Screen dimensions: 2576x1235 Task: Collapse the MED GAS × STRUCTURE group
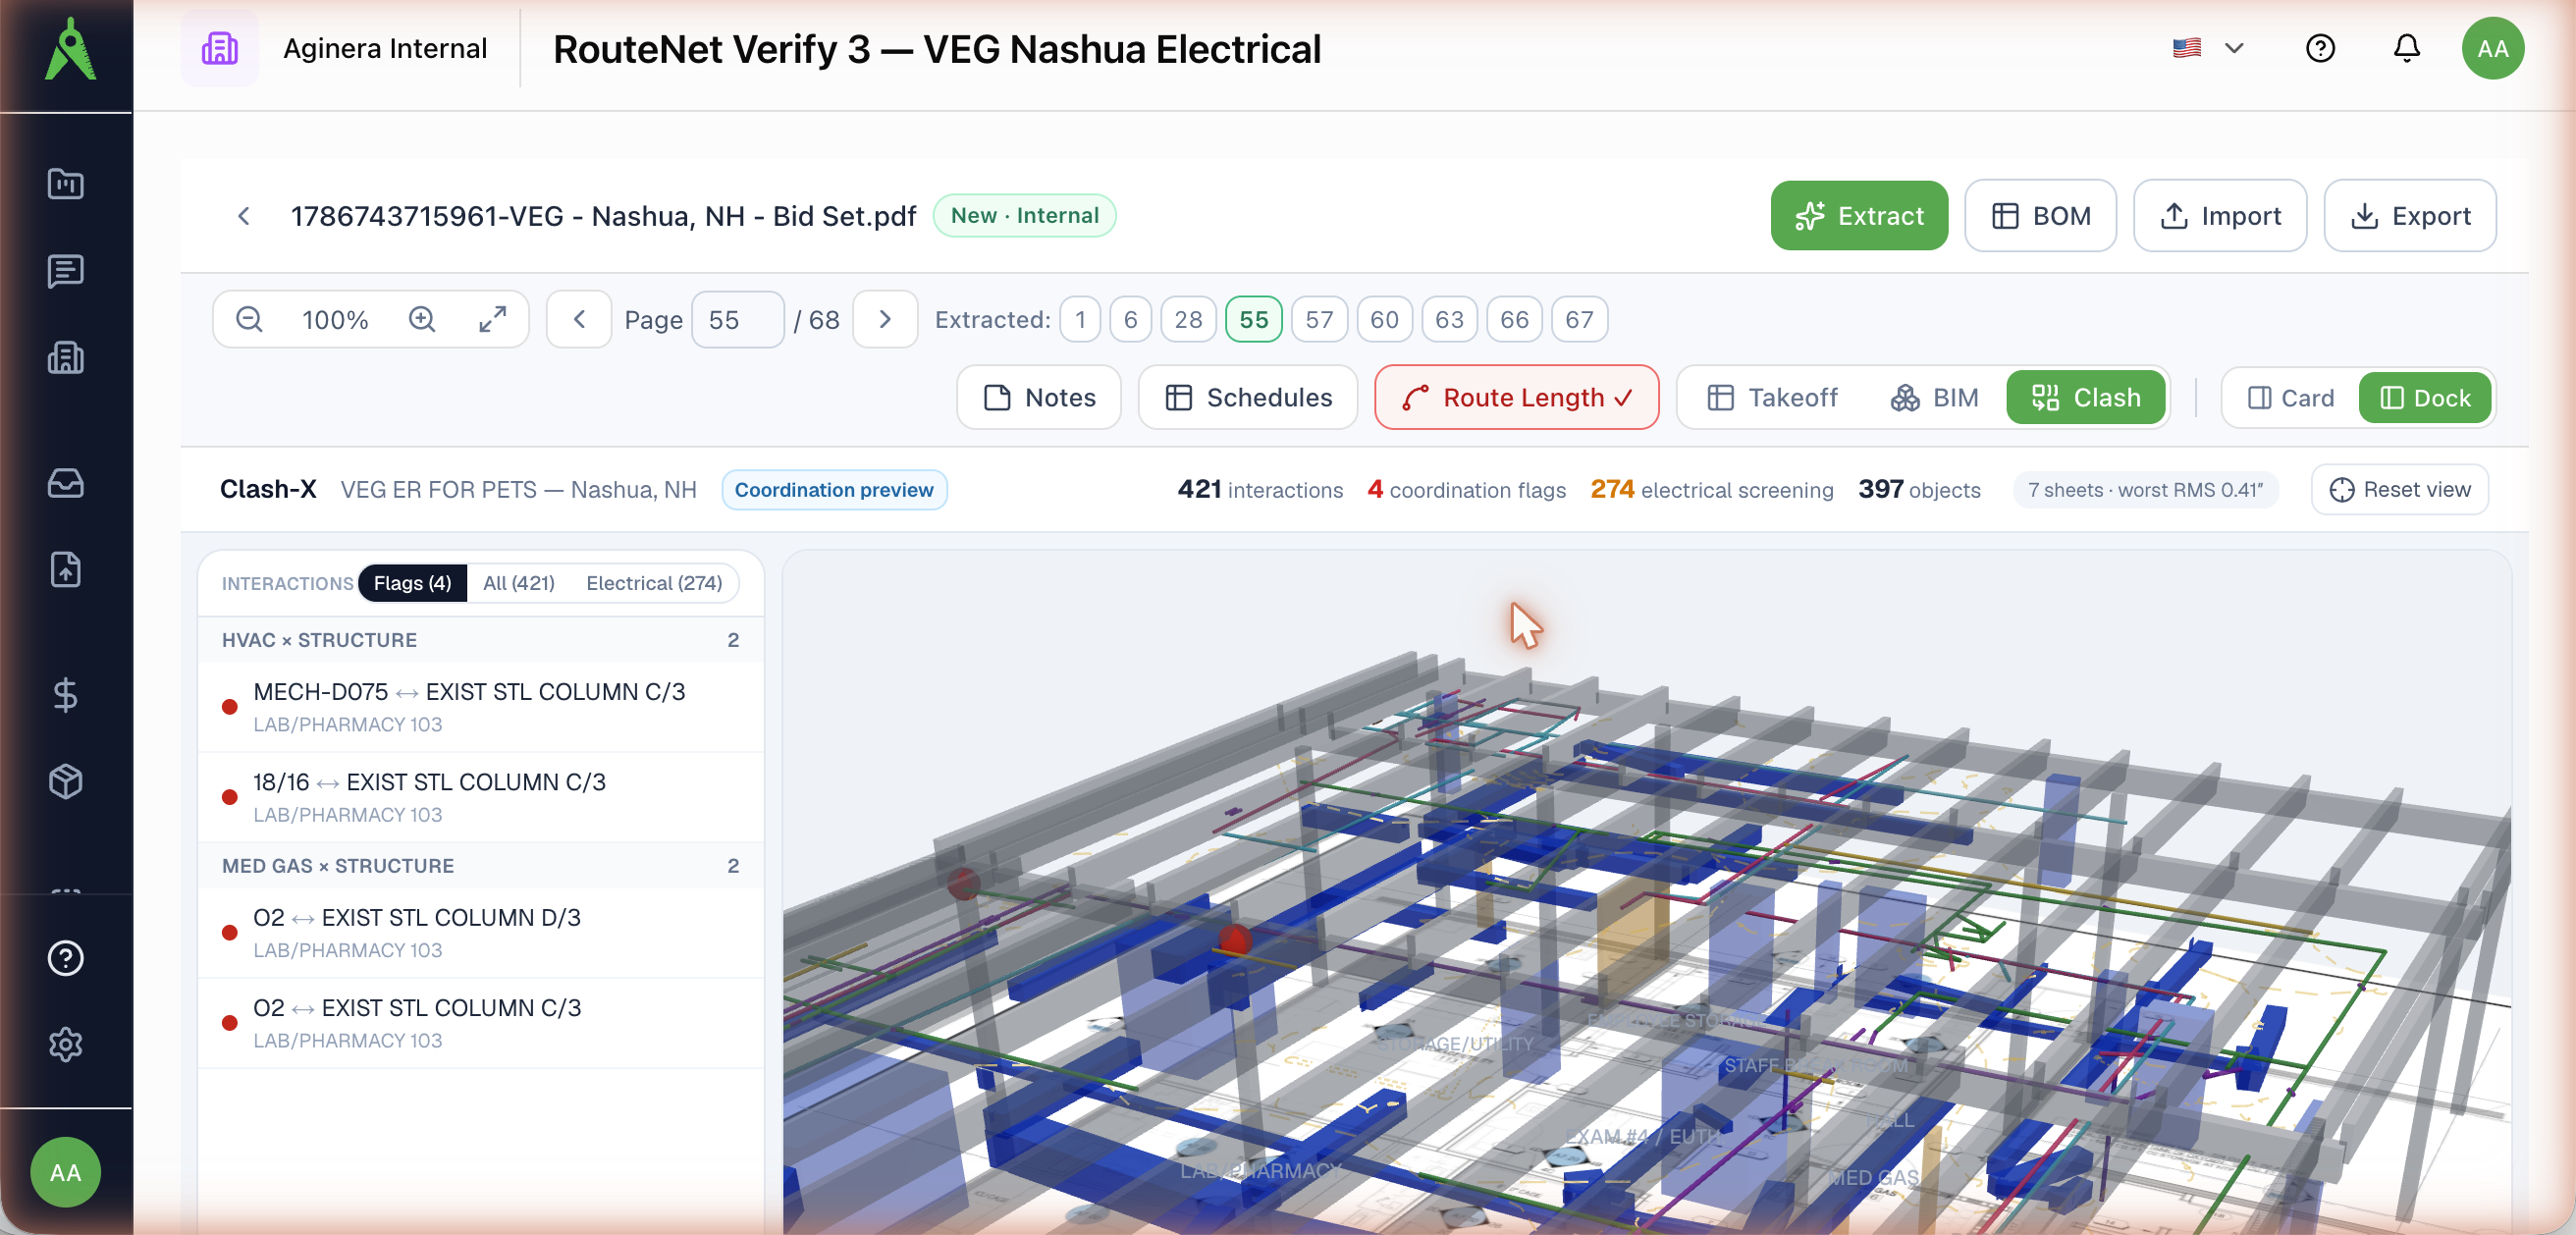pos(481,866)
